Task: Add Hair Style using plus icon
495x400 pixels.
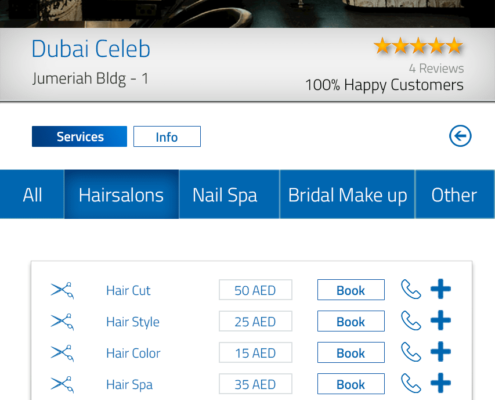Action: click(x=441, y=320)
